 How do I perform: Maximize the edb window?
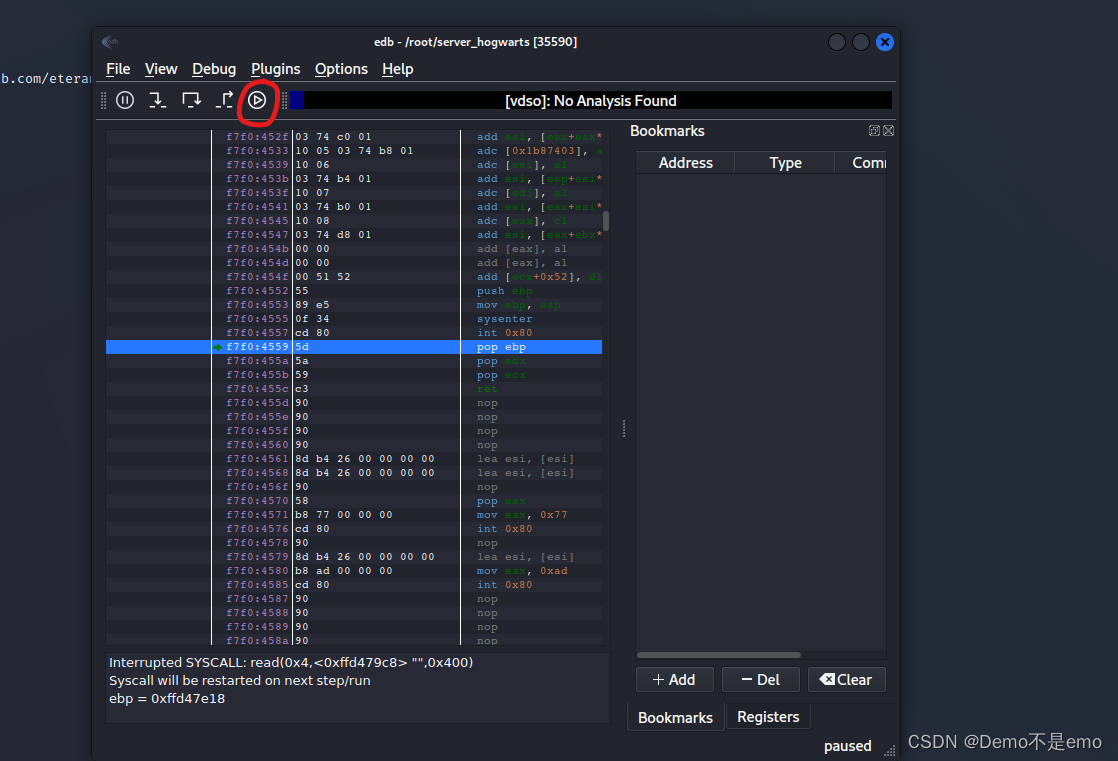click(x=861, y=42)
